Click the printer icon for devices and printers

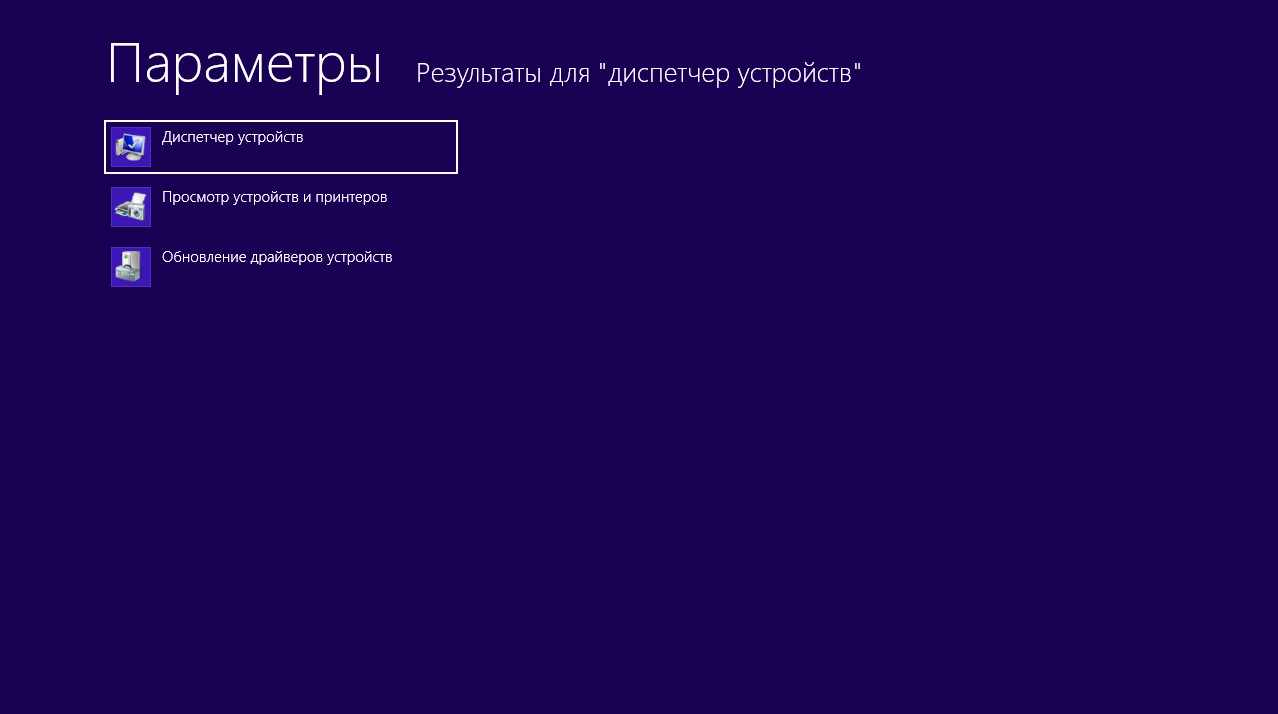[131, 207]
